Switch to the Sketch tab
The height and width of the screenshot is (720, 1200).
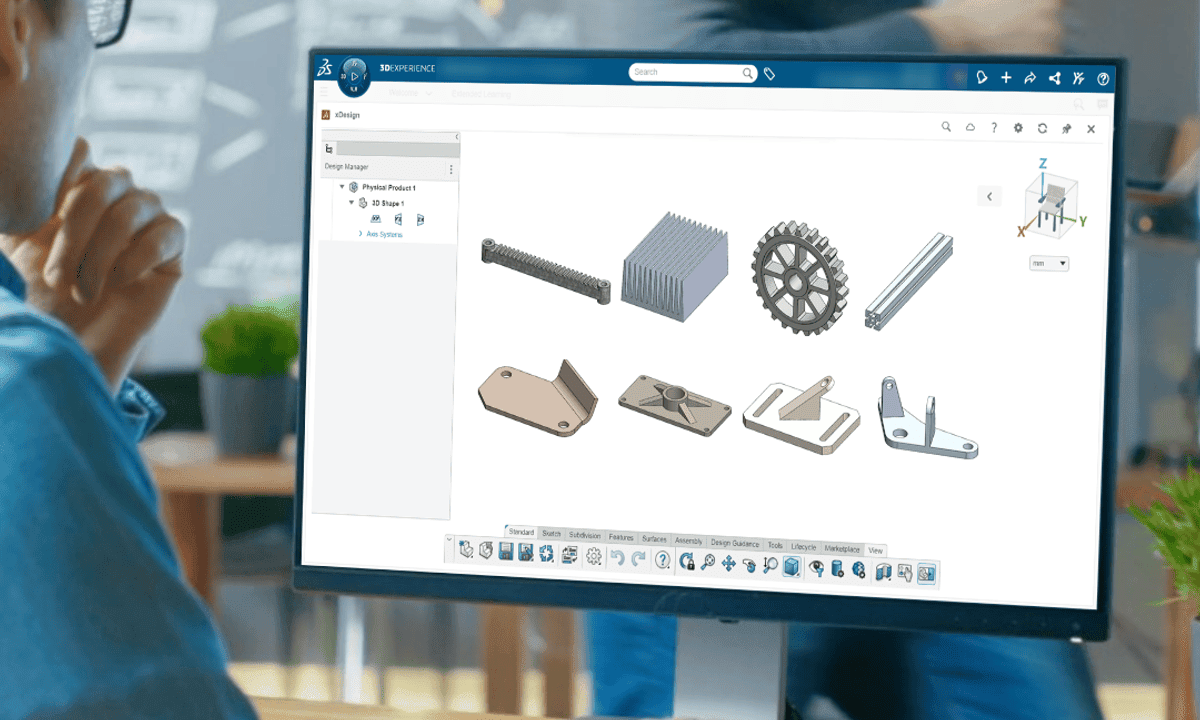[x=551, y=533]
